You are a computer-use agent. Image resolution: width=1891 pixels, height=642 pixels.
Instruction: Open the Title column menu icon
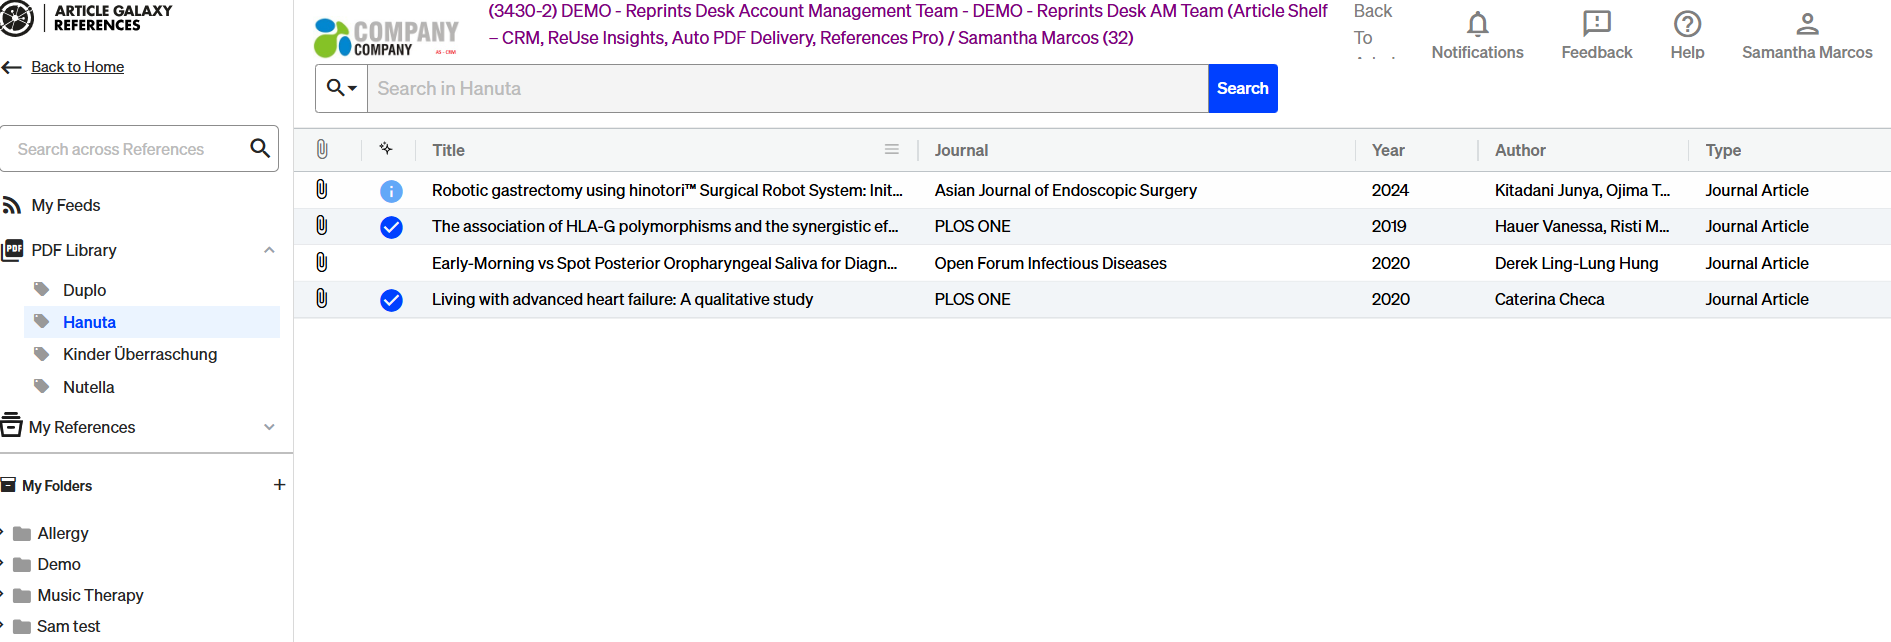[891, 150]
